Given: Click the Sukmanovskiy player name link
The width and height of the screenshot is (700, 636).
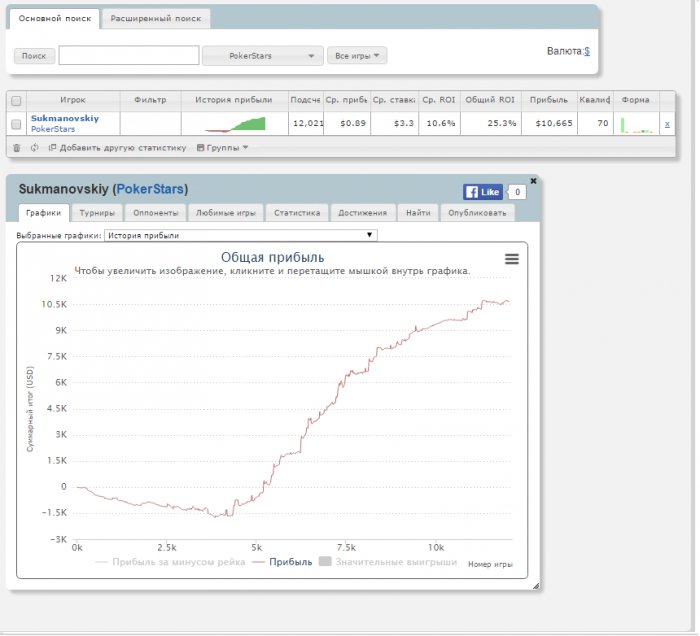Looking at the screenshot, I should (65, 118).
